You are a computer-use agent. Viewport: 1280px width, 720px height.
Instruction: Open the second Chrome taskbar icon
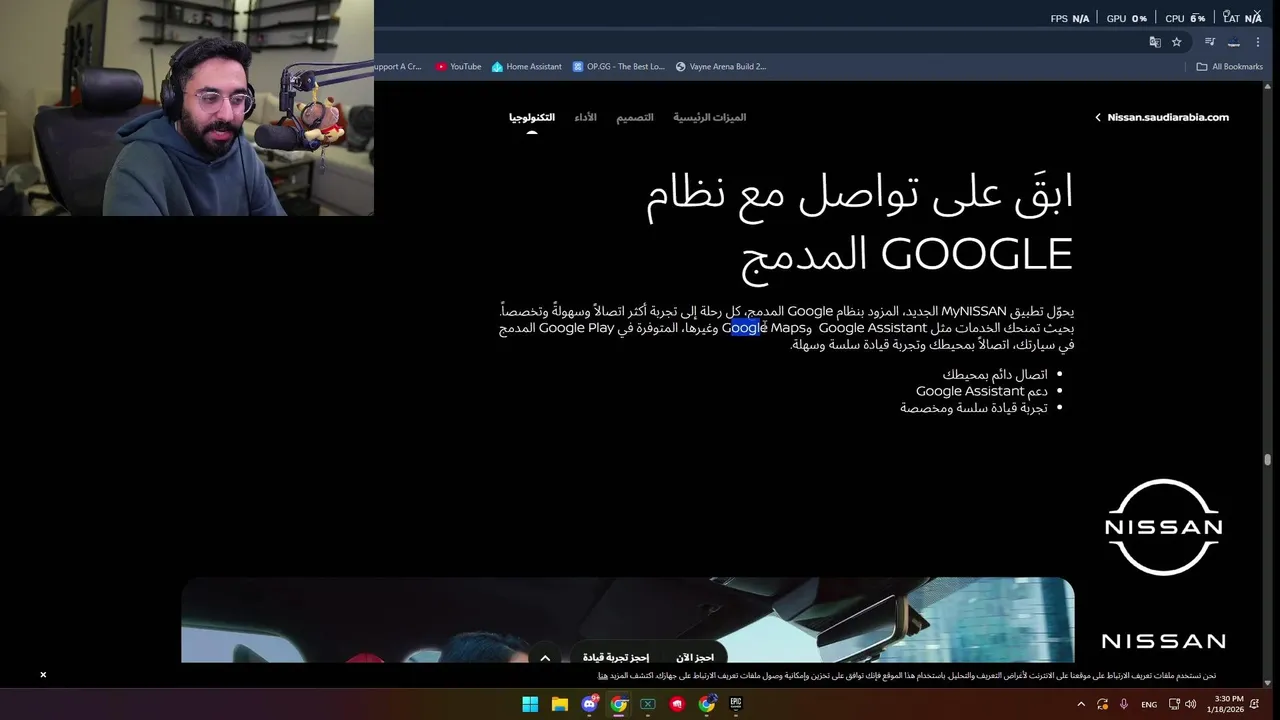point(707,704)
